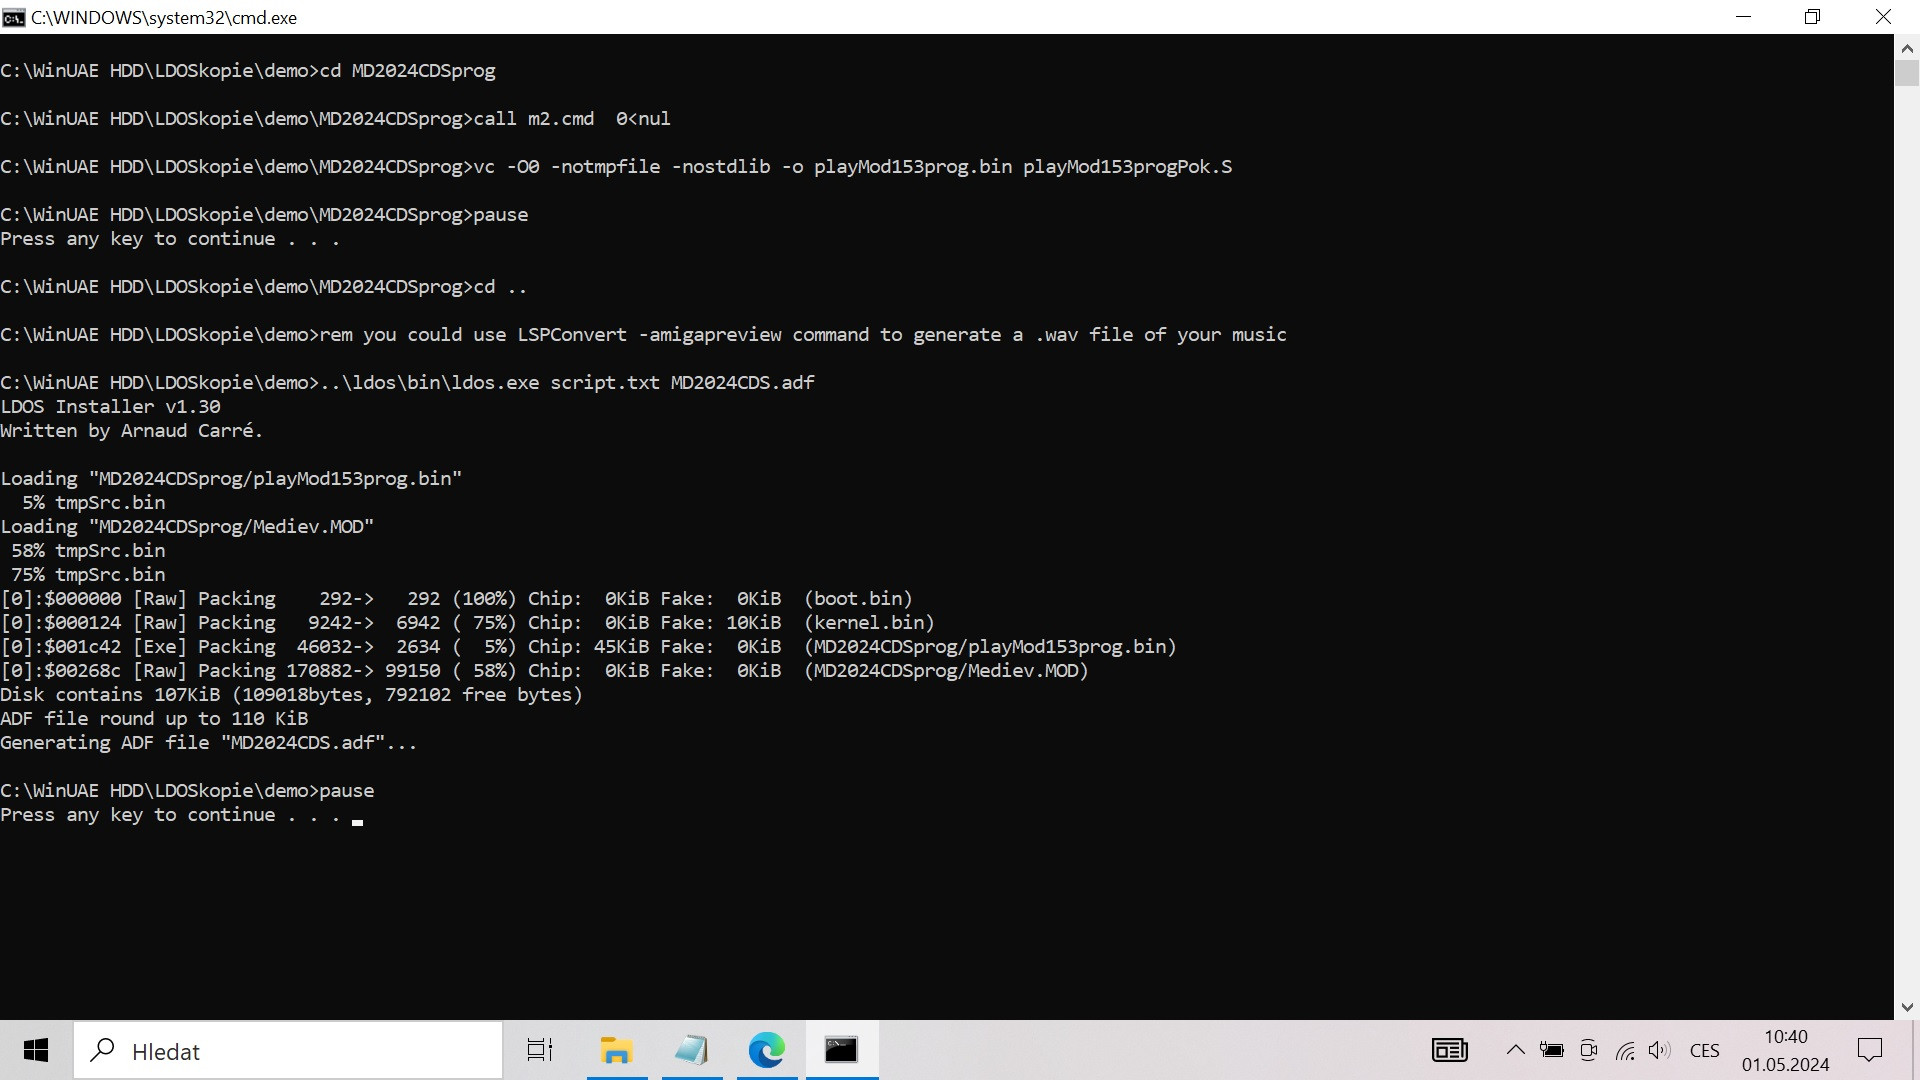The width and height of the screenshot is (1920, 1080).
Task: Click the cmd window taskbar icon
Action: 841,1050
